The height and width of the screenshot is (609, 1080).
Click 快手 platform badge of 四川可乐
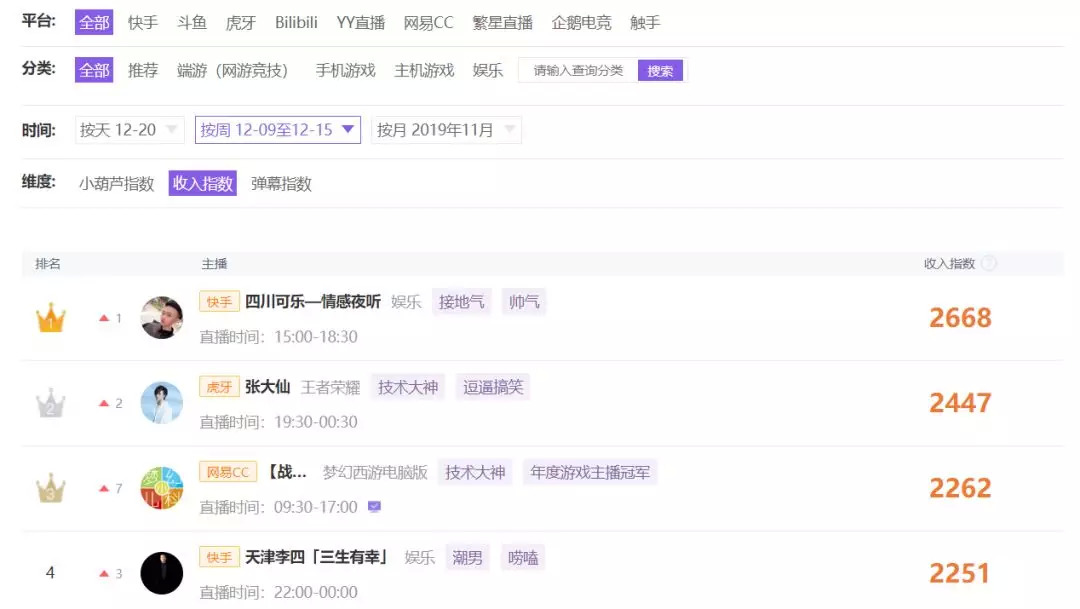coord(219,302)
